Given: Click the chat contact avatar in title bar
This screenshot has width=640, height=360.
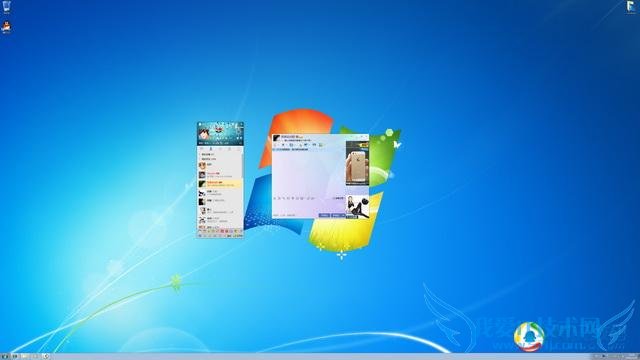Looking at the screenshot, I should pos(277,138).
